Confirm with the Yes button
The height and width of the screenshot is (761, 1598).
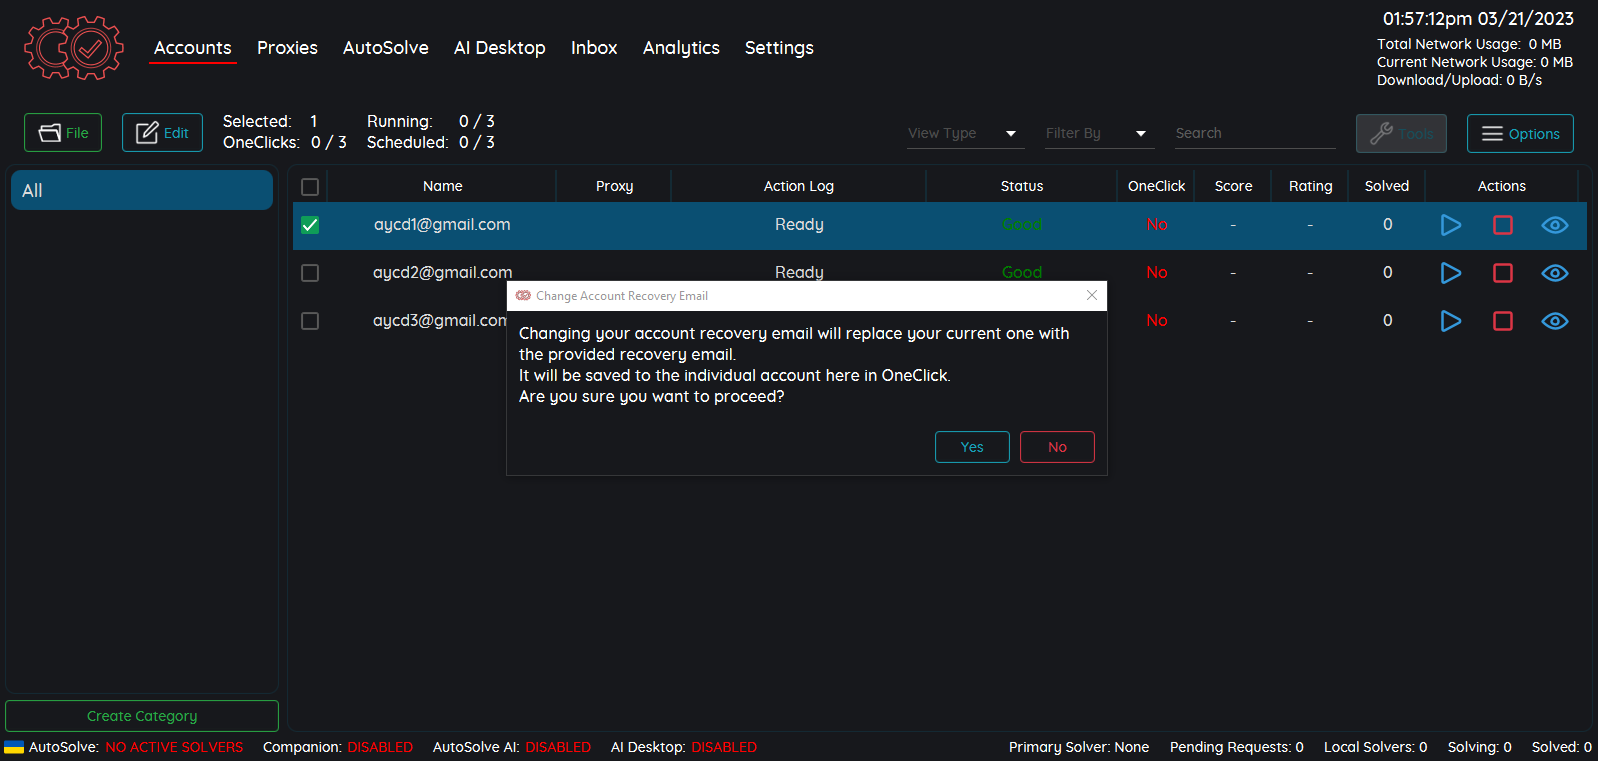pyautogui.click(x=971, y=447)
